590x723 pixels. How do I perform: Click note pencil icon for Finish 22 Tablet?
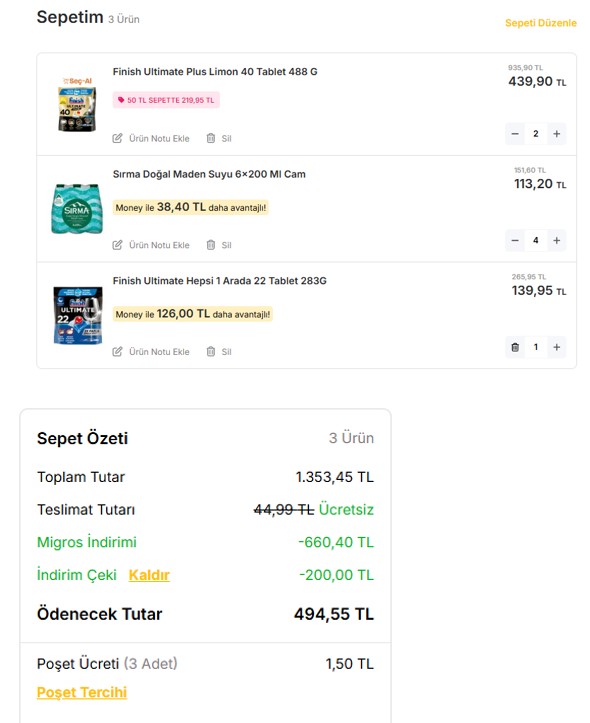tap(118, 352)
